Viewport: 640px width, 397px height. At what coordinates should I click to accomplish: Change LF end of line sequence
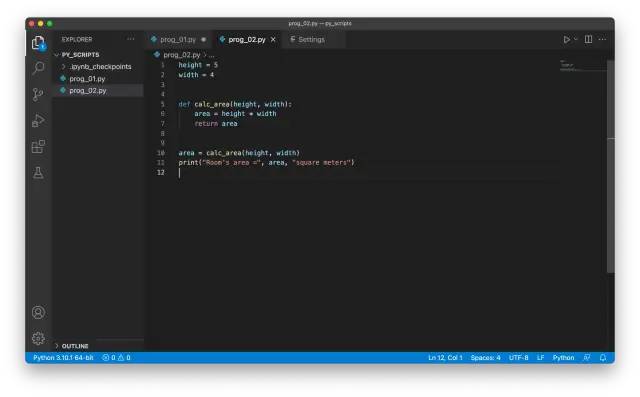point(540,358)
